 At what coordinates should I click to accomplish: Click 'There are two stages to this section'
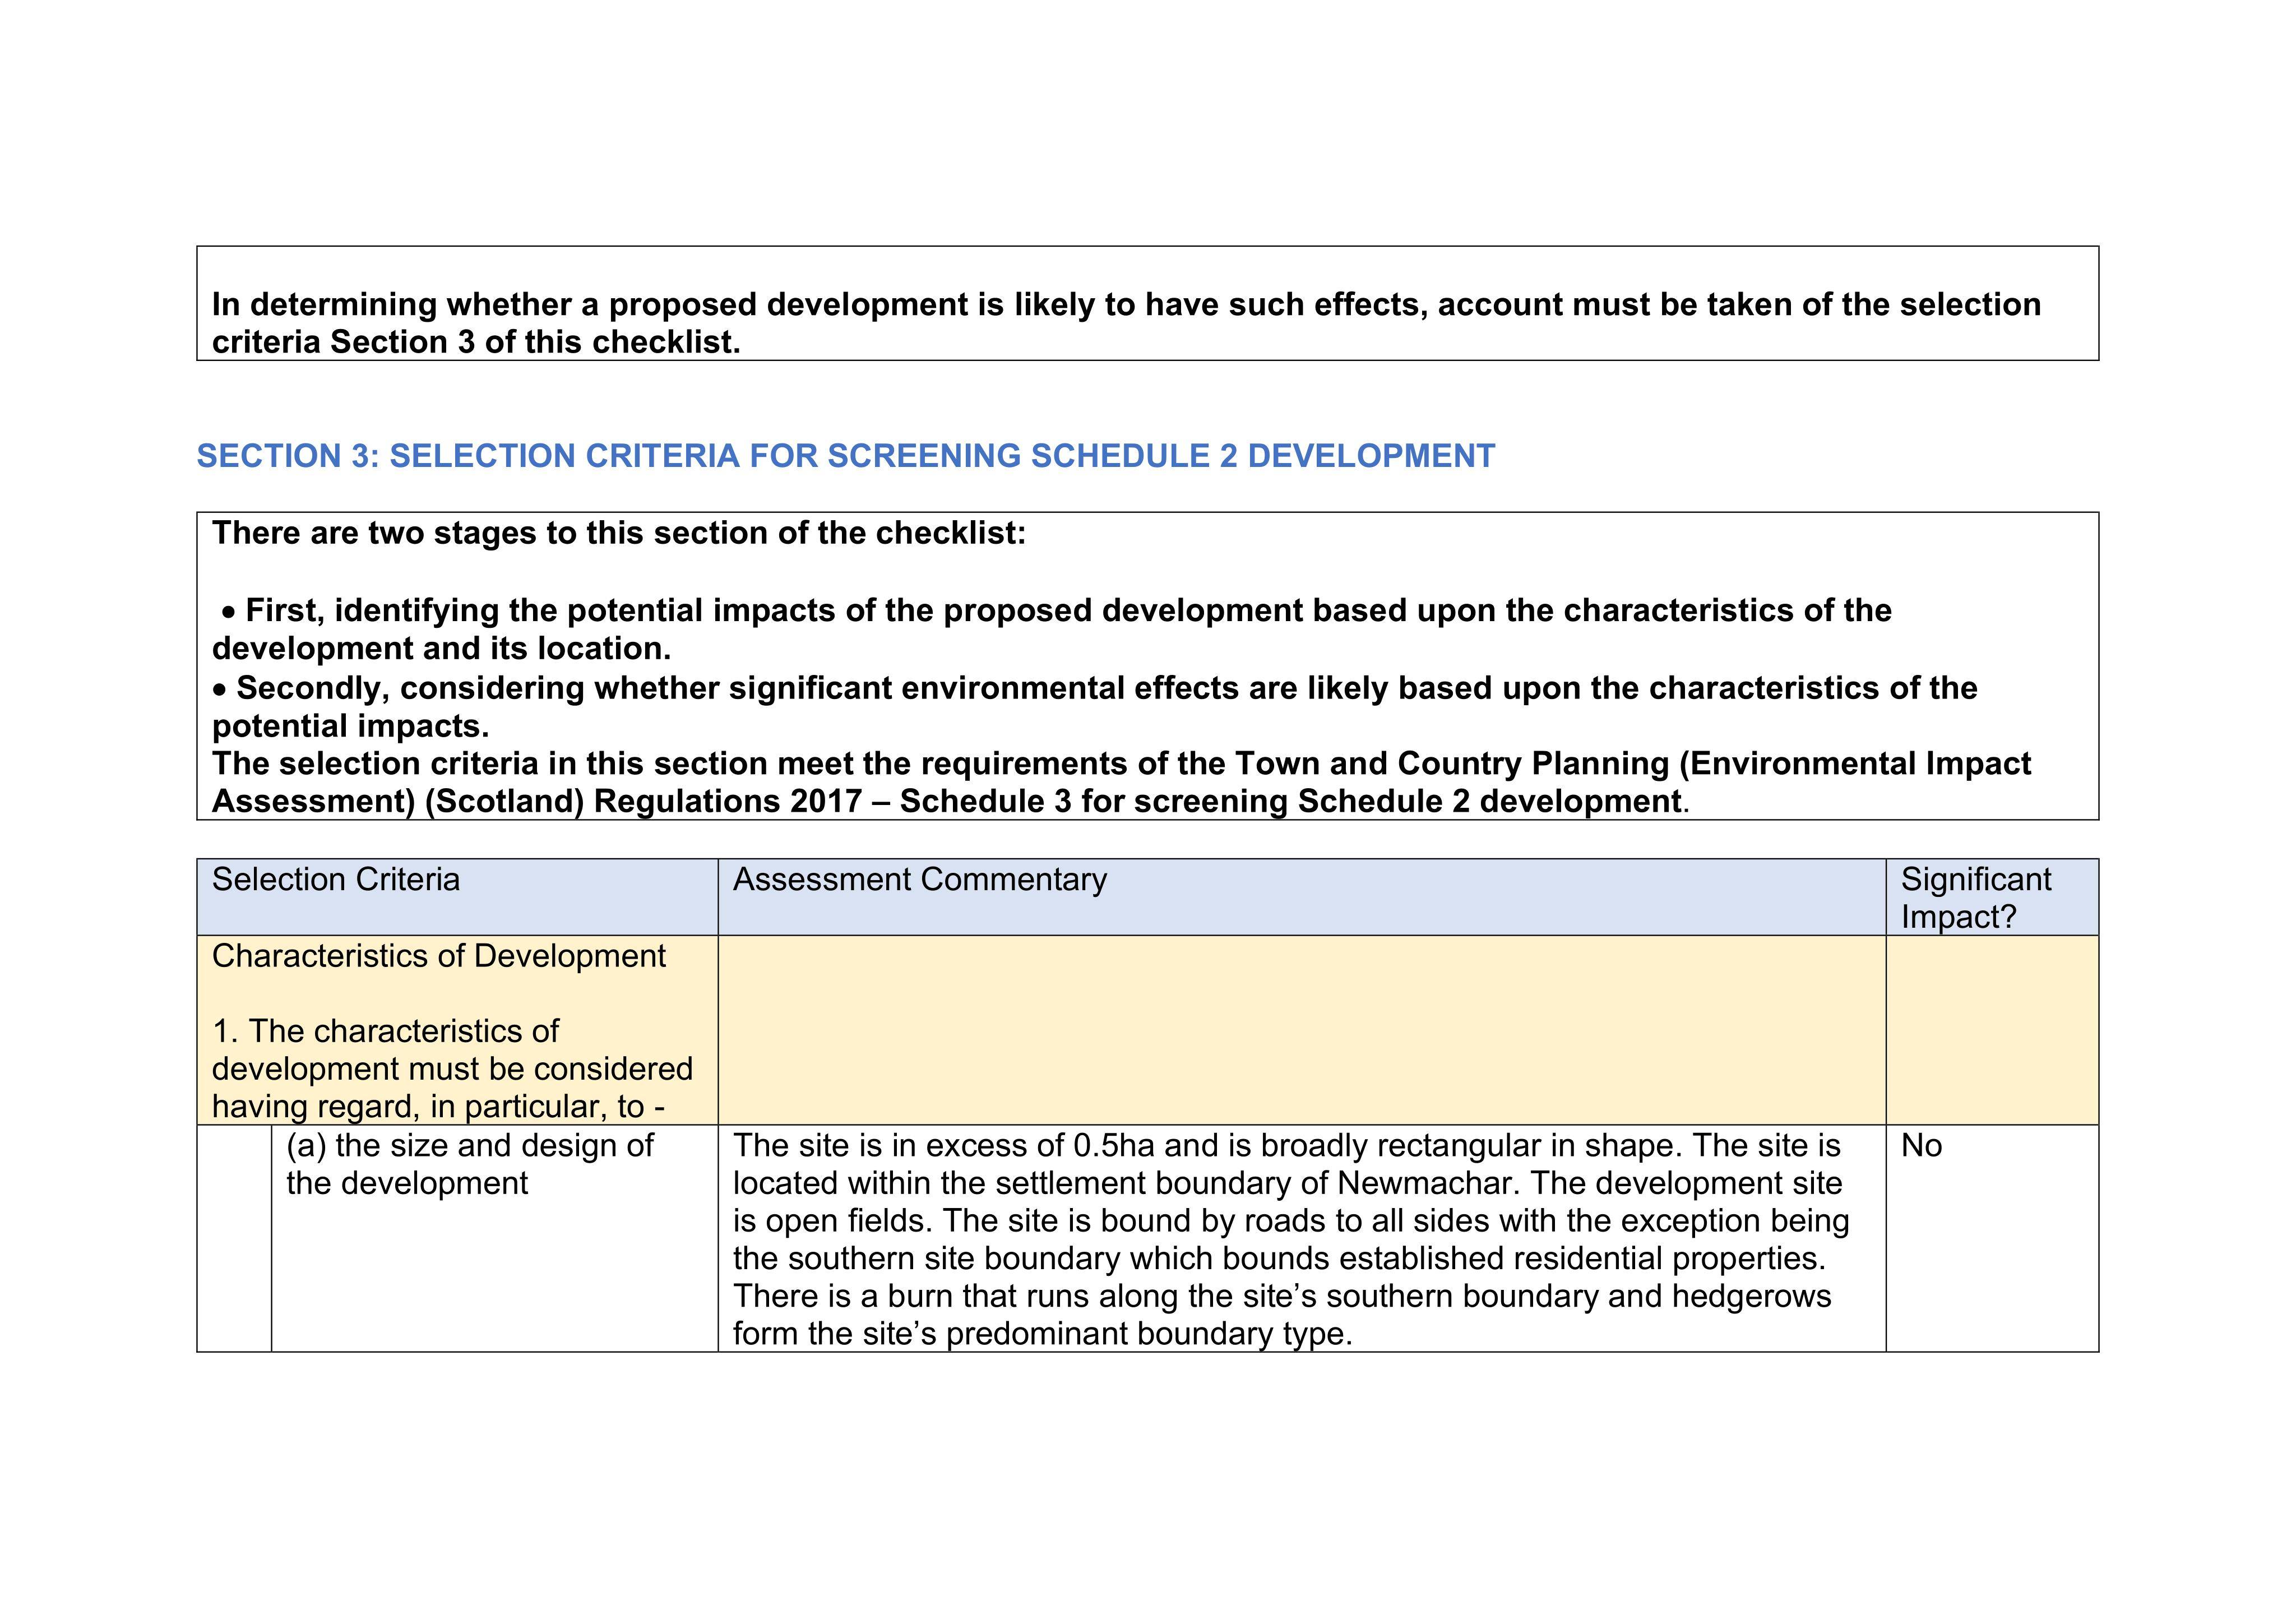point(619,533)
